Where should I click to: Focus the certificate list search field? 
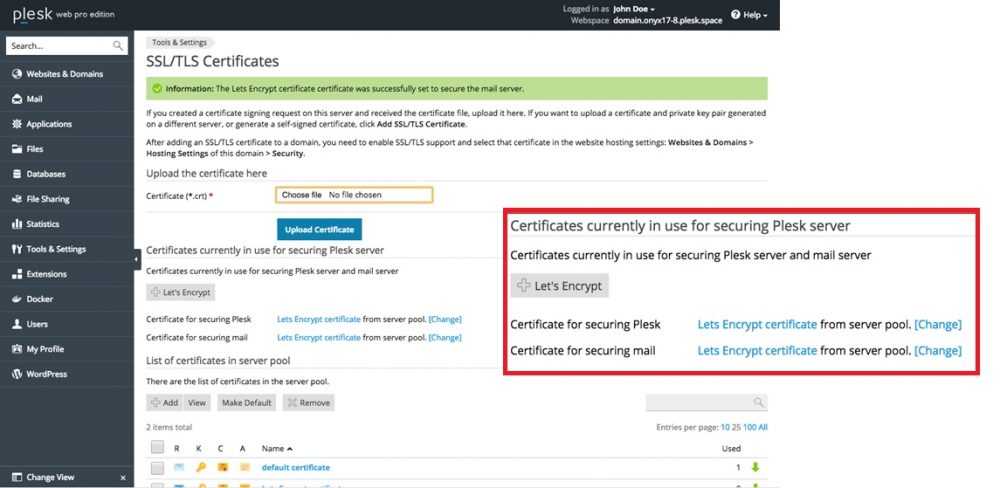(x=707, y=402)
